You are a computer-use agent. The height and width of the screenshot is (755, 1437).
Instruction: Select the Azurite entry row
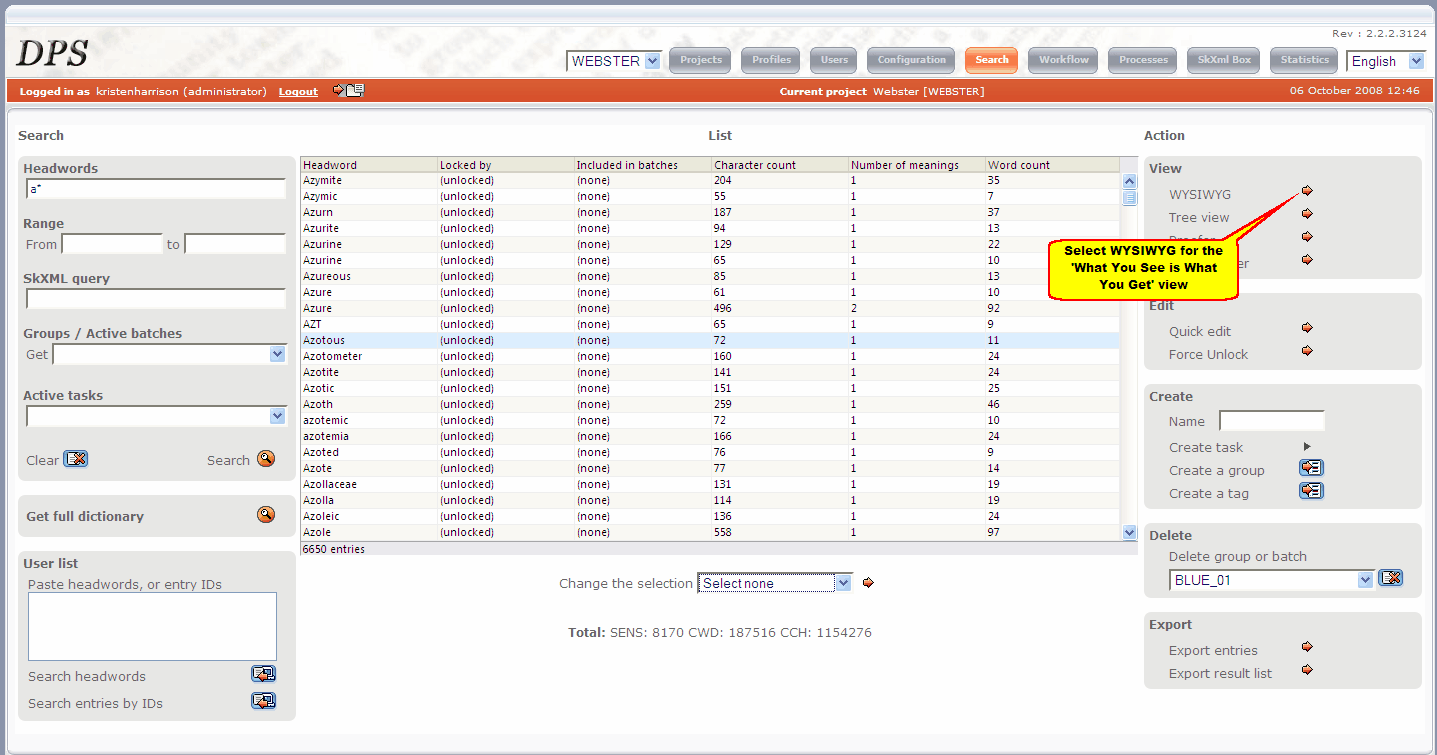(710, 228)
